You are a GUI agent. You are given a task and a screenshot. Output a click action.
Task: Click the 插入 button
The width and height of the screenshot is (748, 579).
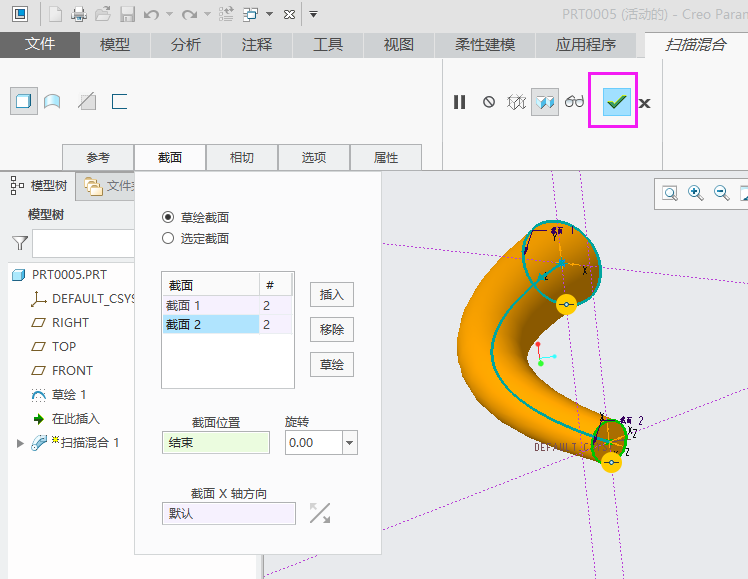[x=331, y=294]
